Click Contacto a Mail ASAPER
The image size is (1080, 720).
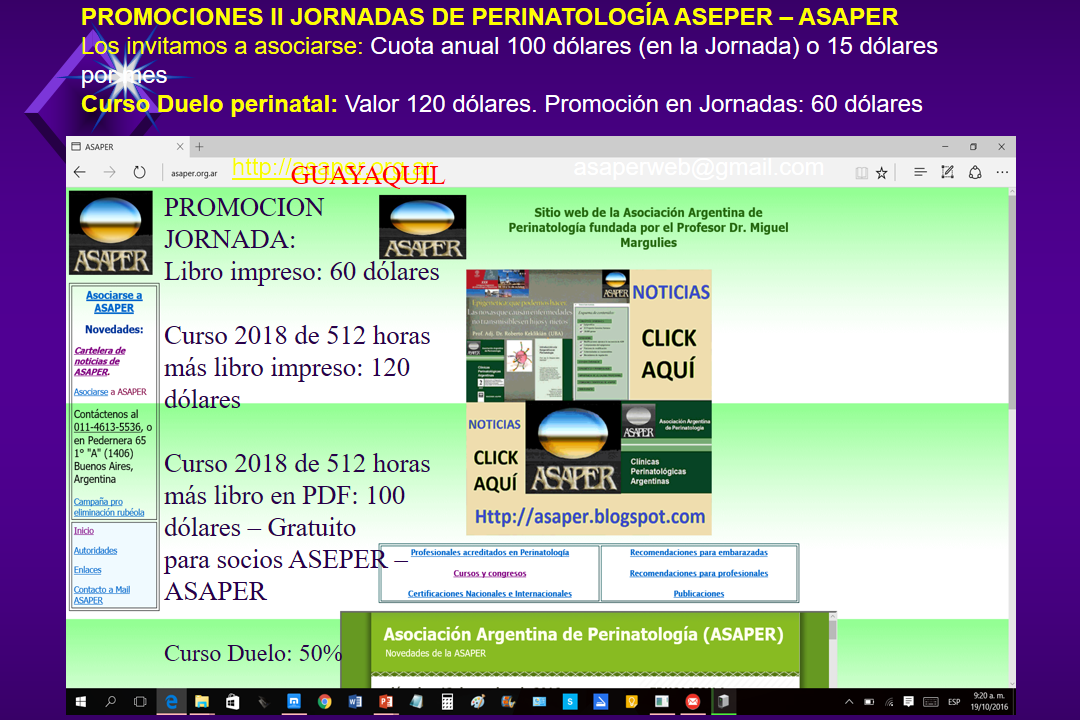102,595
